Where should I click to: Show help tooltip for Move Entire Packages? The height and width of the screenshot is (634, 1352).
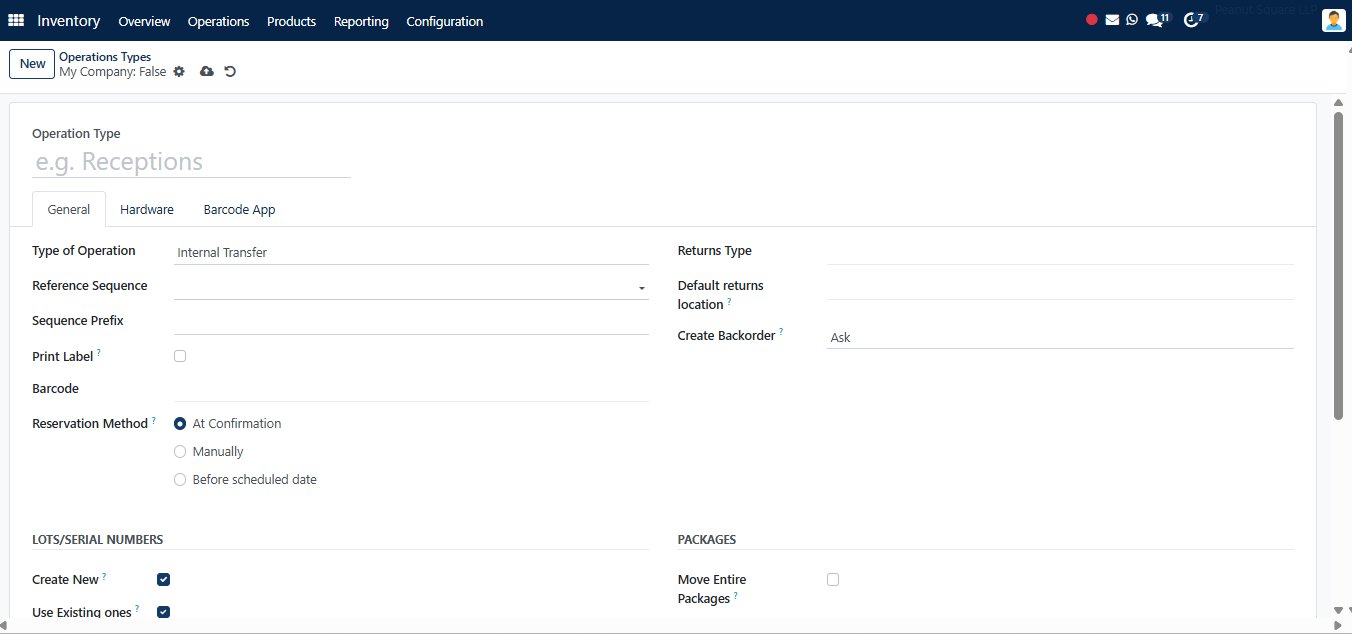(736, 595)
